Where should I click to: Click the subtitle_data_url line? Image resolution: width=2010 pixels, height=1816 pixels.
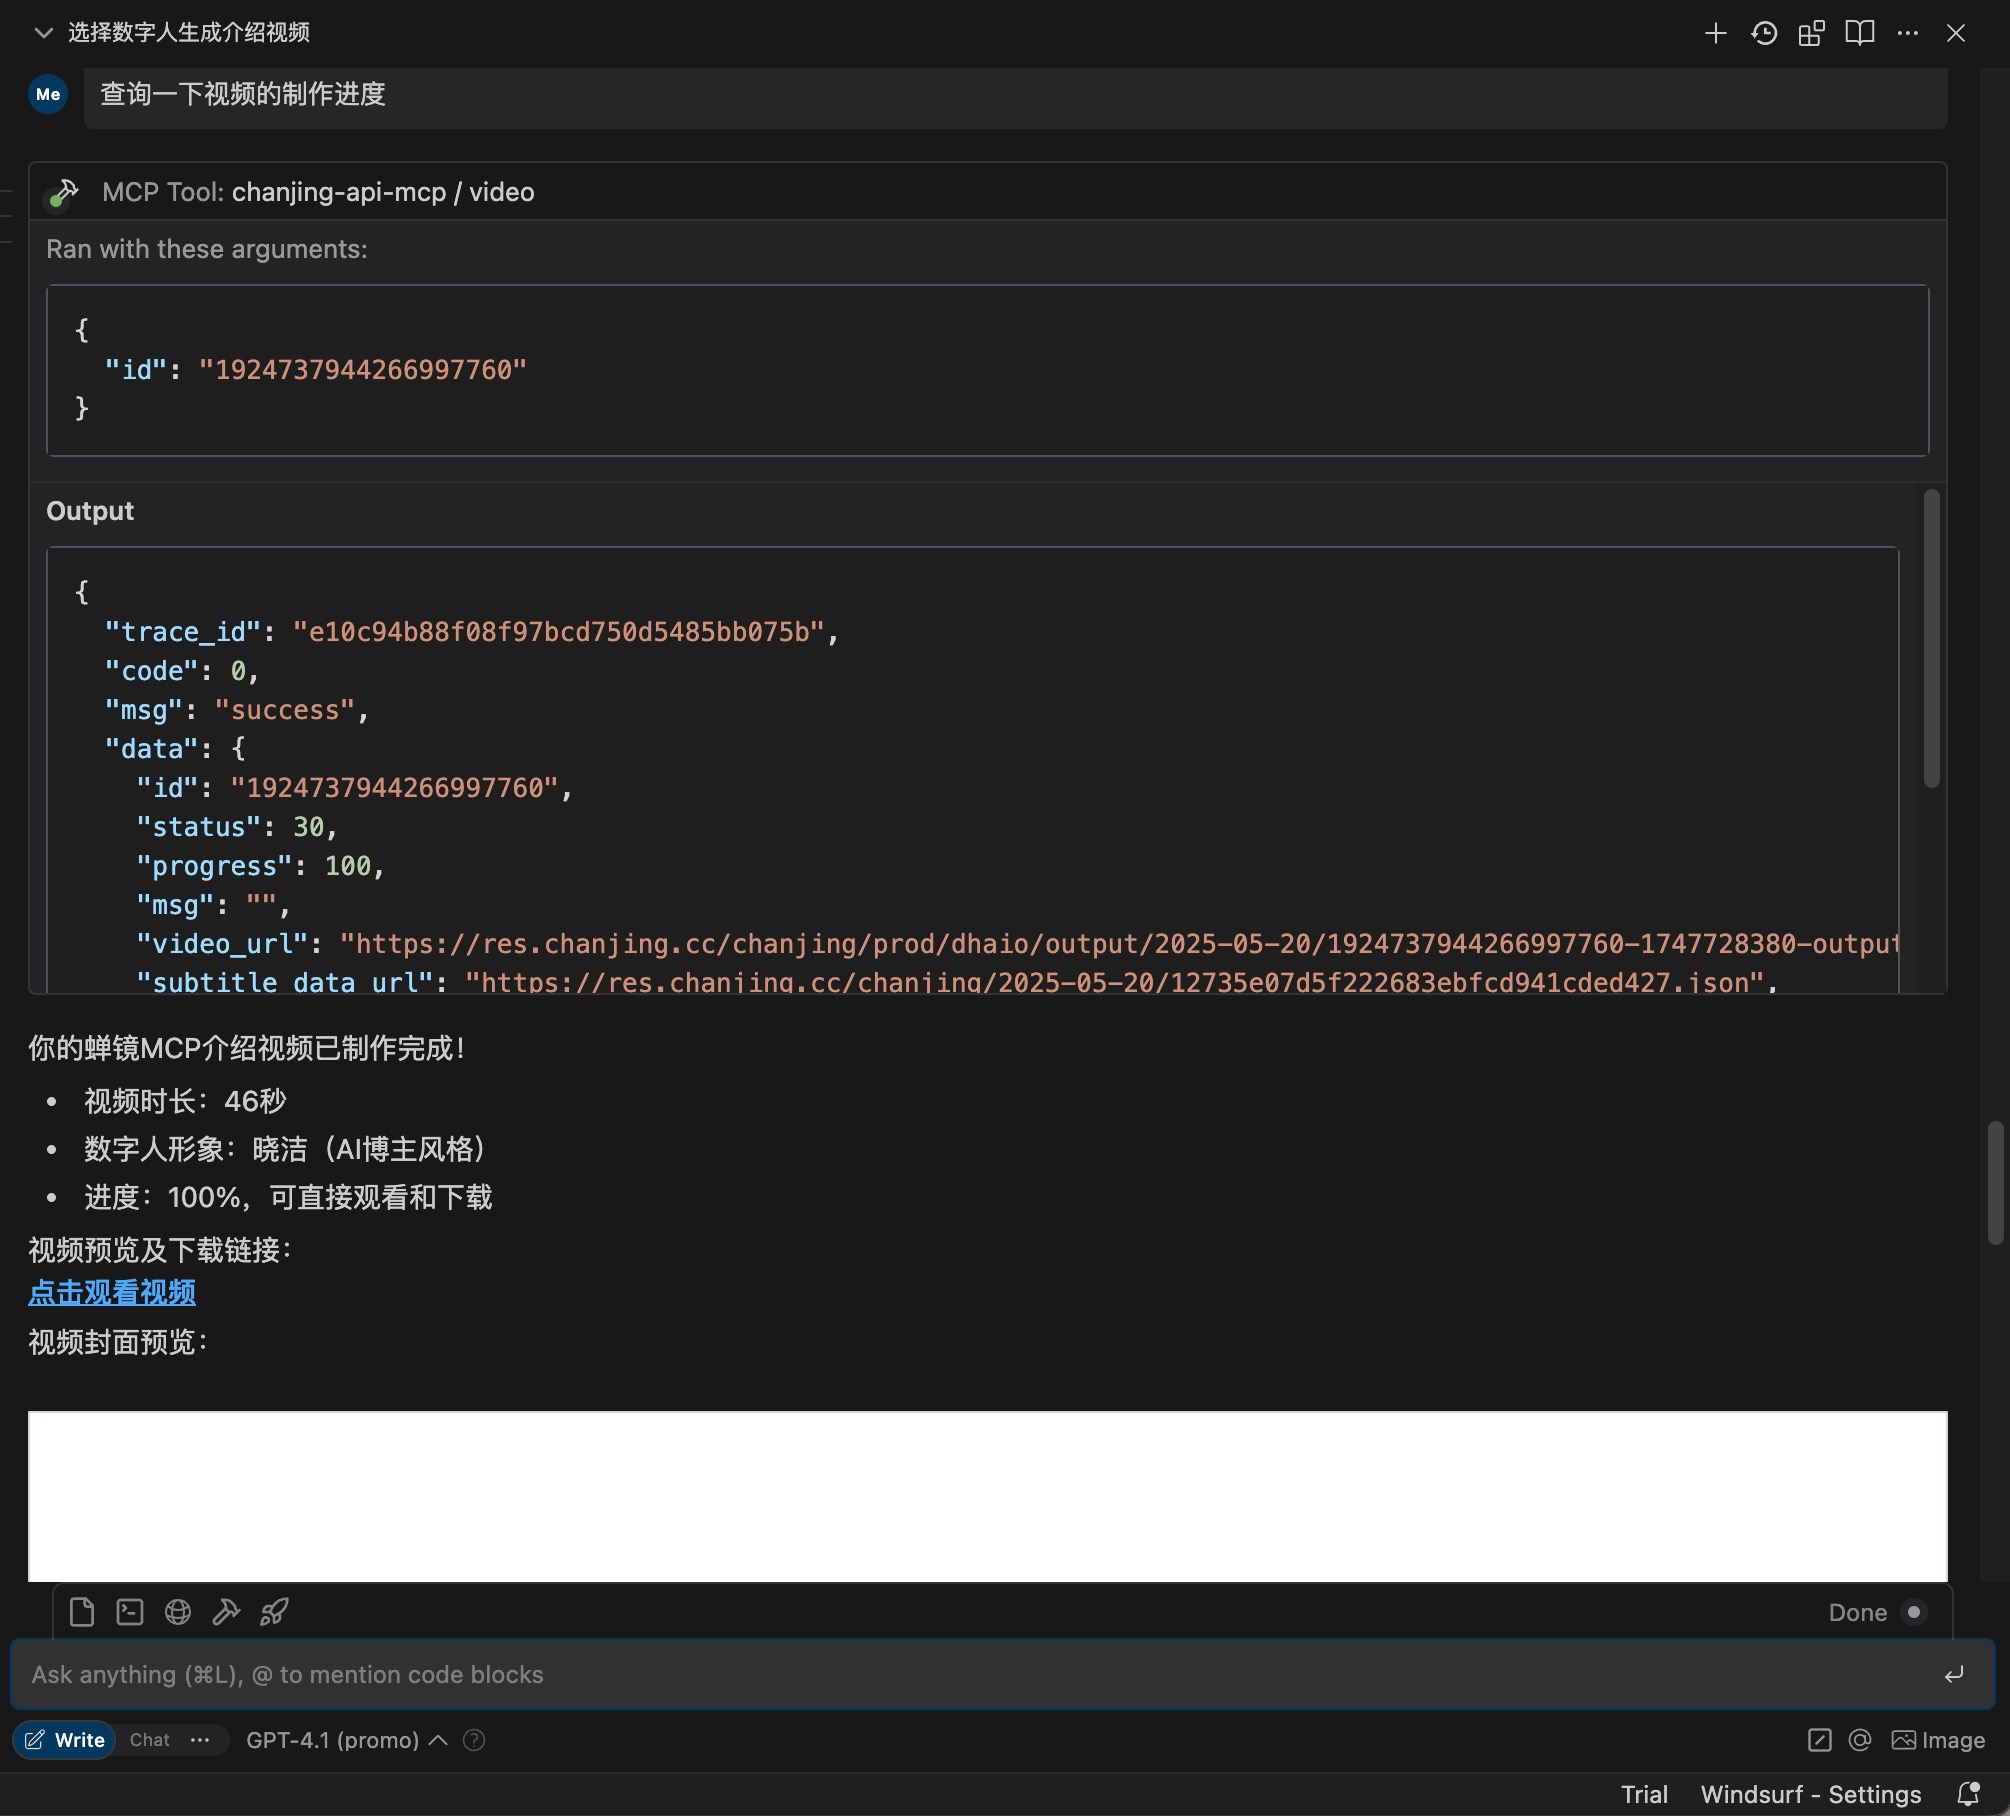(957, 982)
